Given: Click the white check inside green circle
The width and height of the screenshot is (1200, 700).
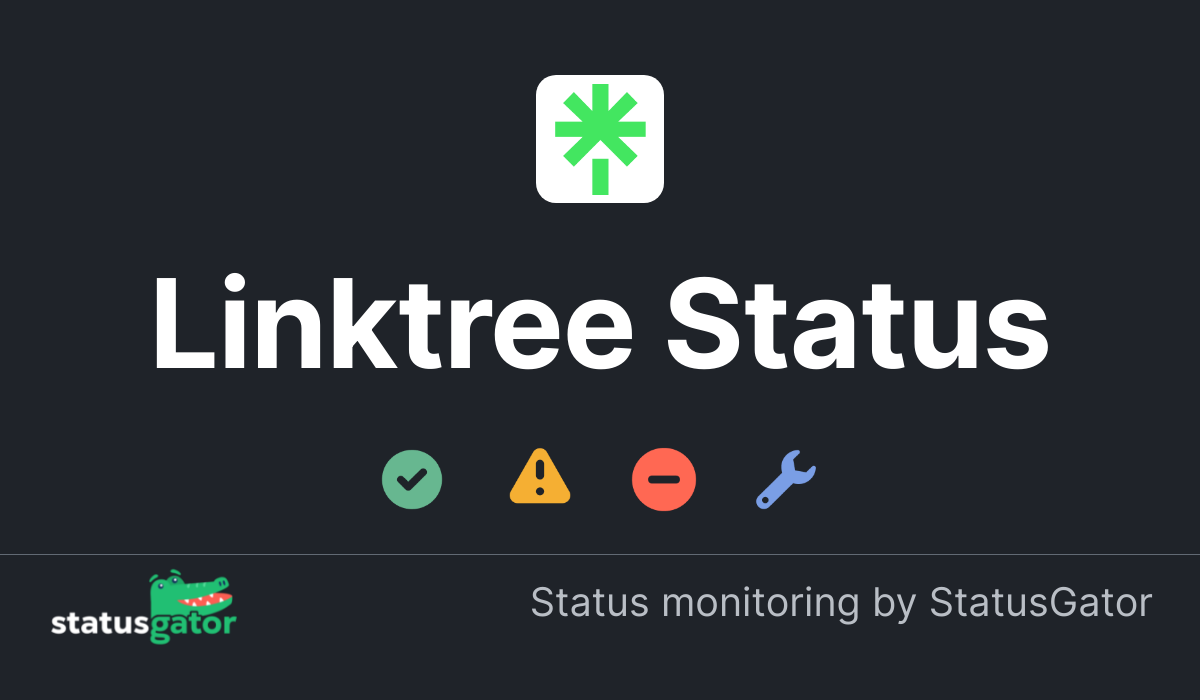Looking at the screenshot, I should pyautogui.click(x=412, y=479).
